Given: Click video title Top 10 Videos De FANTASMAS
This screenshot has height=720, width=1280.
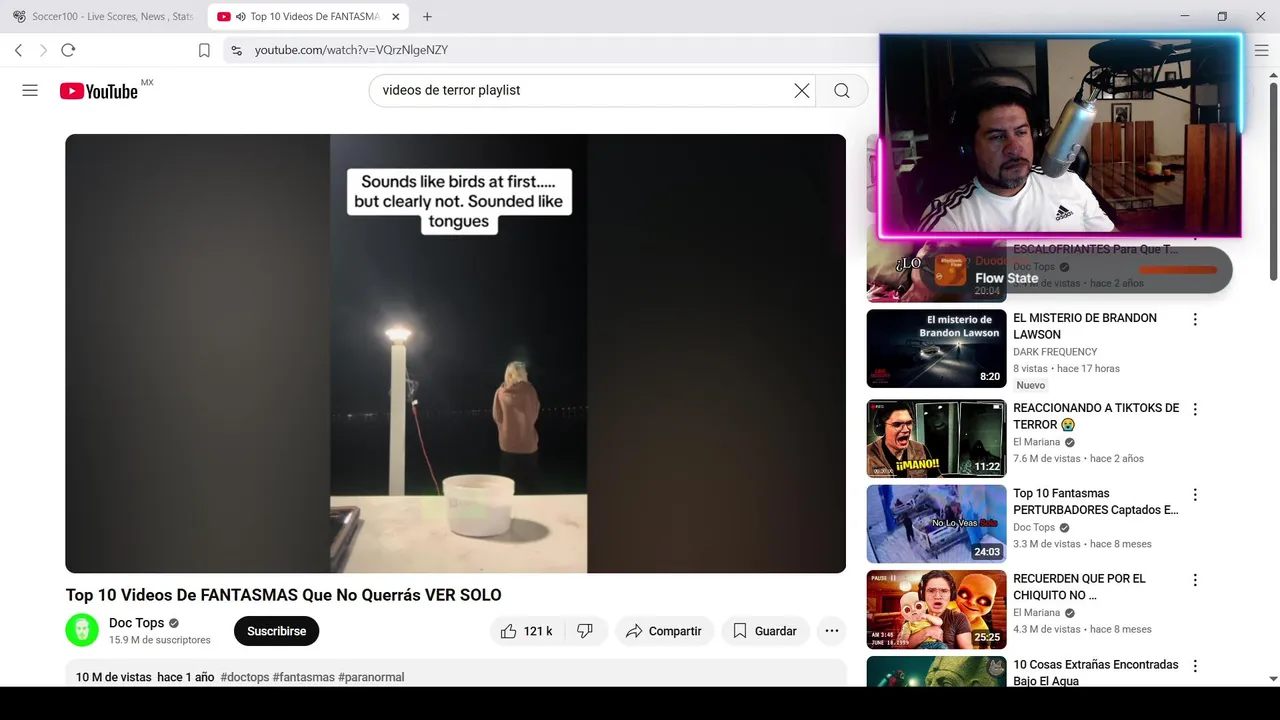Looking at the screenshot, I should pos(283,595).
